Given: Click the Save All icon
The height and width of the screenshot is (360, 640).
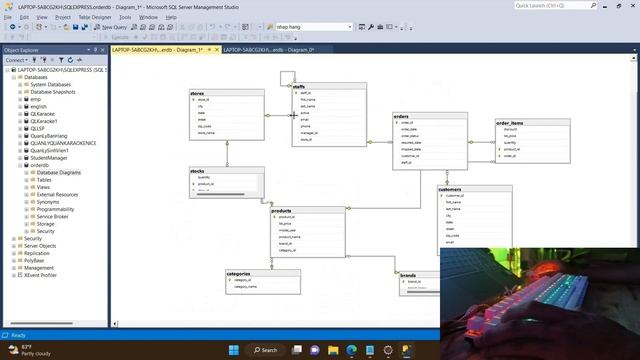Looking at the screenshot, I should 84,27.
